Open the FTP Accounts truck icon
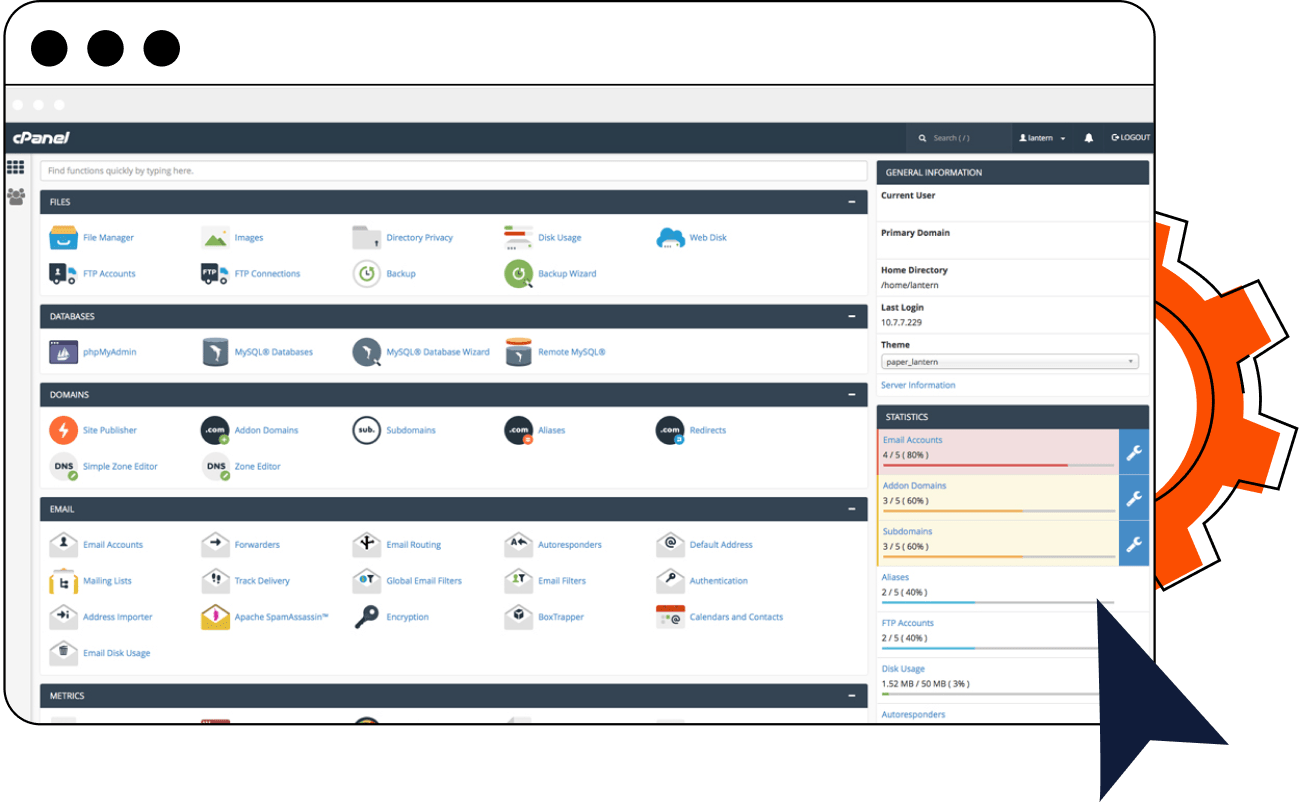 pos(63,273)
